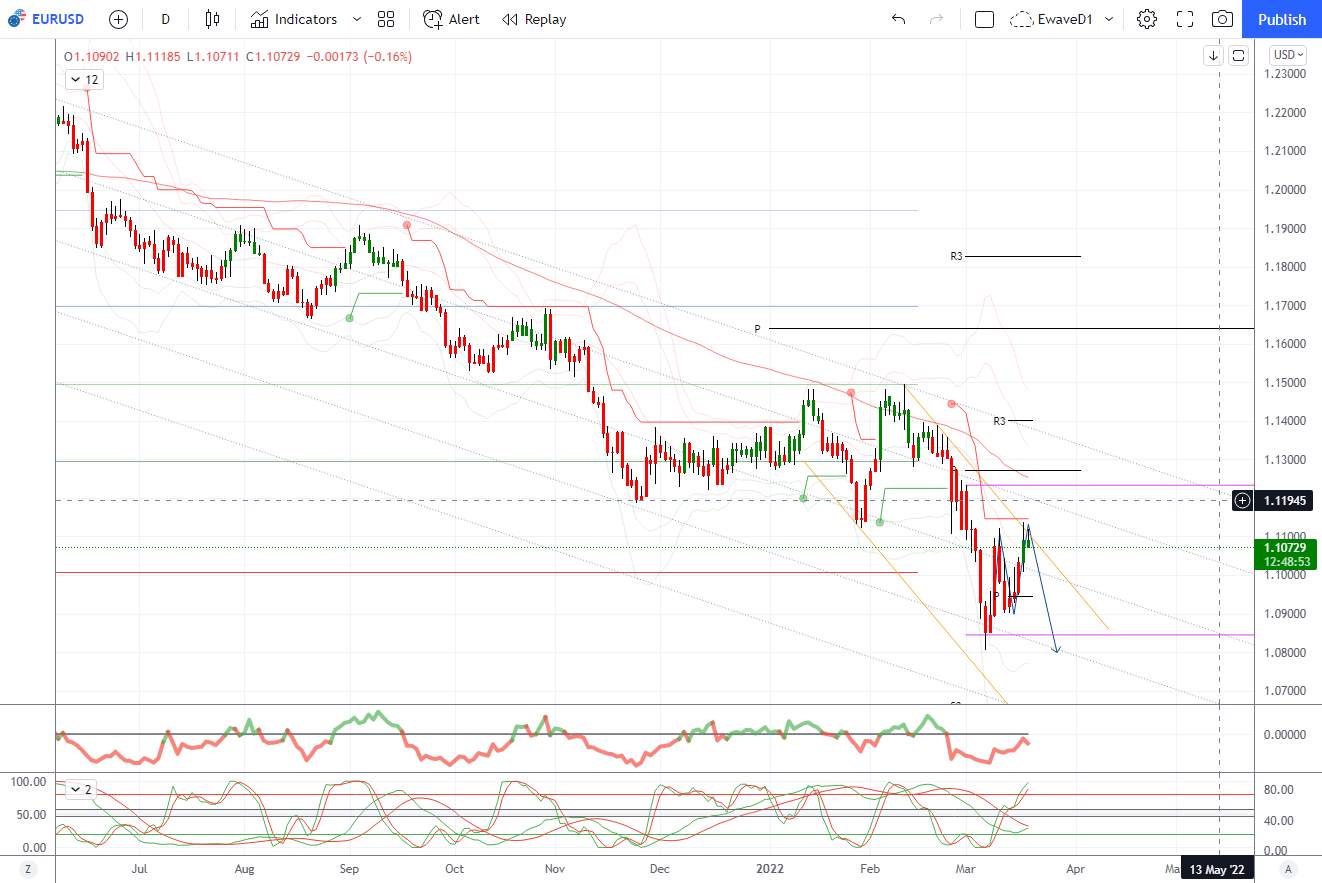Expand the Indicators favorites dropdown arrow
The width and height of the screenshot is (1322, 883).
click(357, 19)
